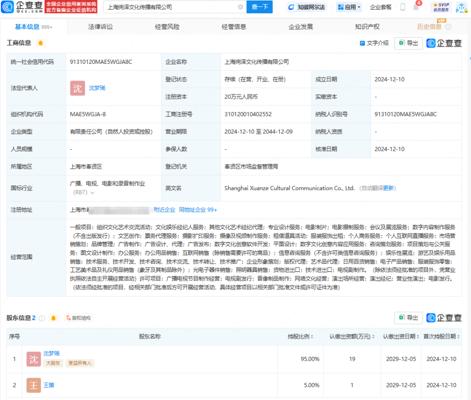Sort by the 持股比例 column header
471x400 pixels.
point(300,336)
